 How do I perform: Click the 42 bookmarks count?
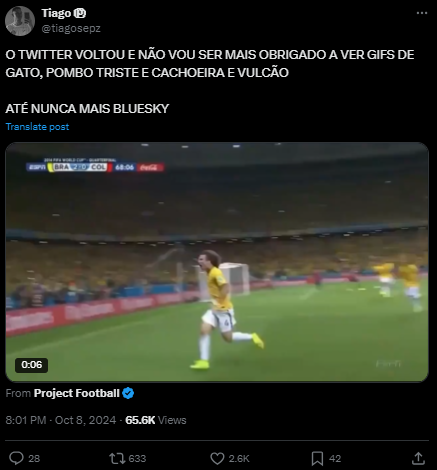[335, 459]
